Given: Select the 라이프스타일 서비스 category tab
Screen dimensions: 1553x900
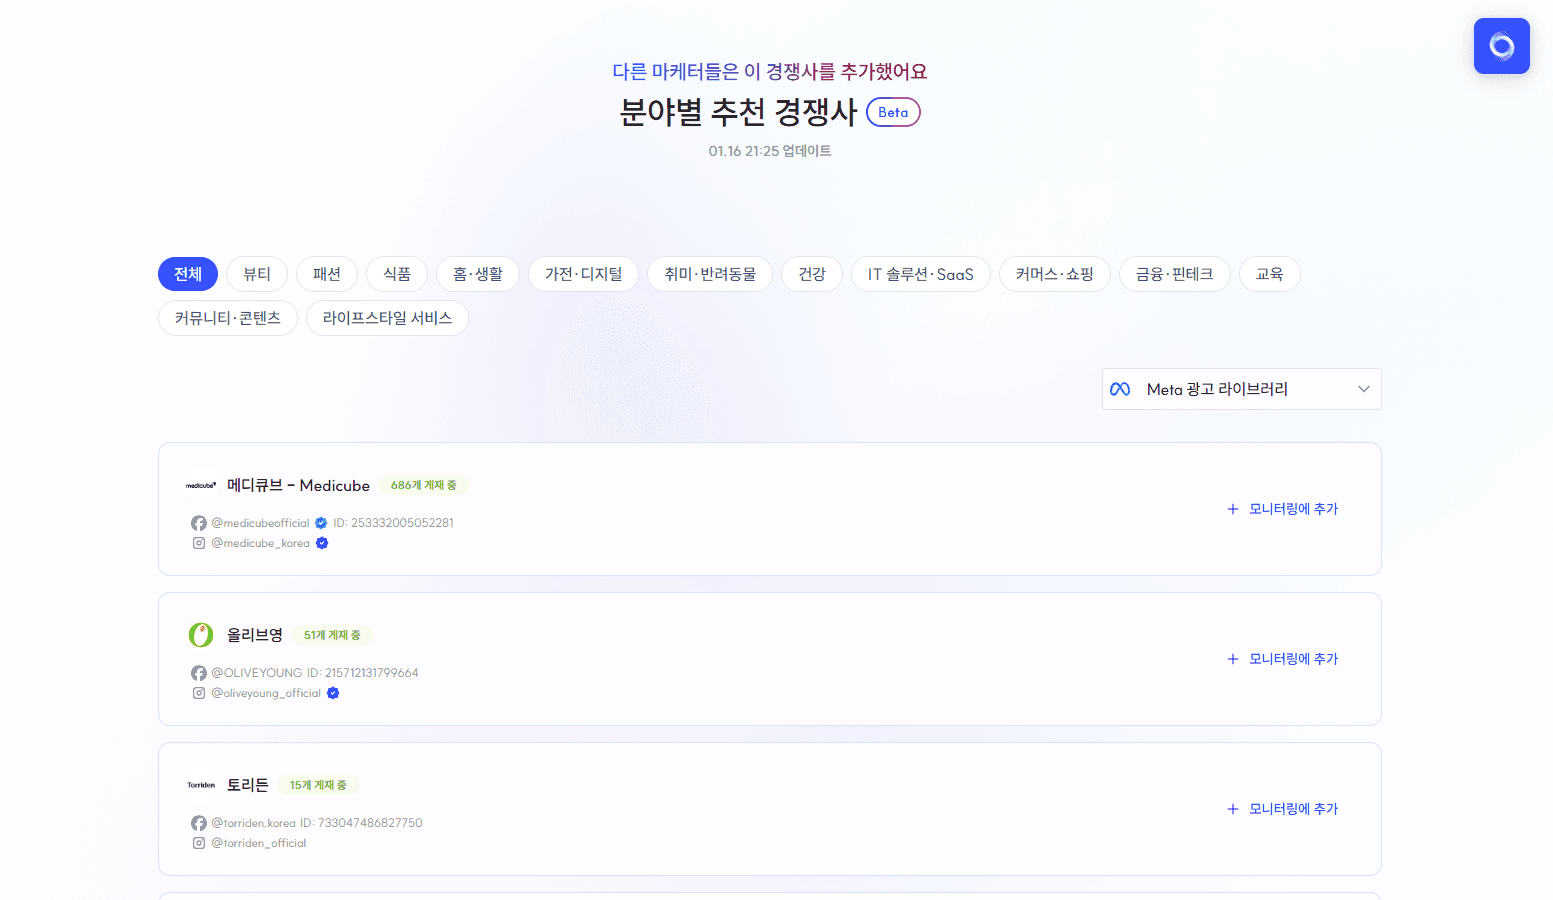Looking at the screenshot, I should pos(388,318).
